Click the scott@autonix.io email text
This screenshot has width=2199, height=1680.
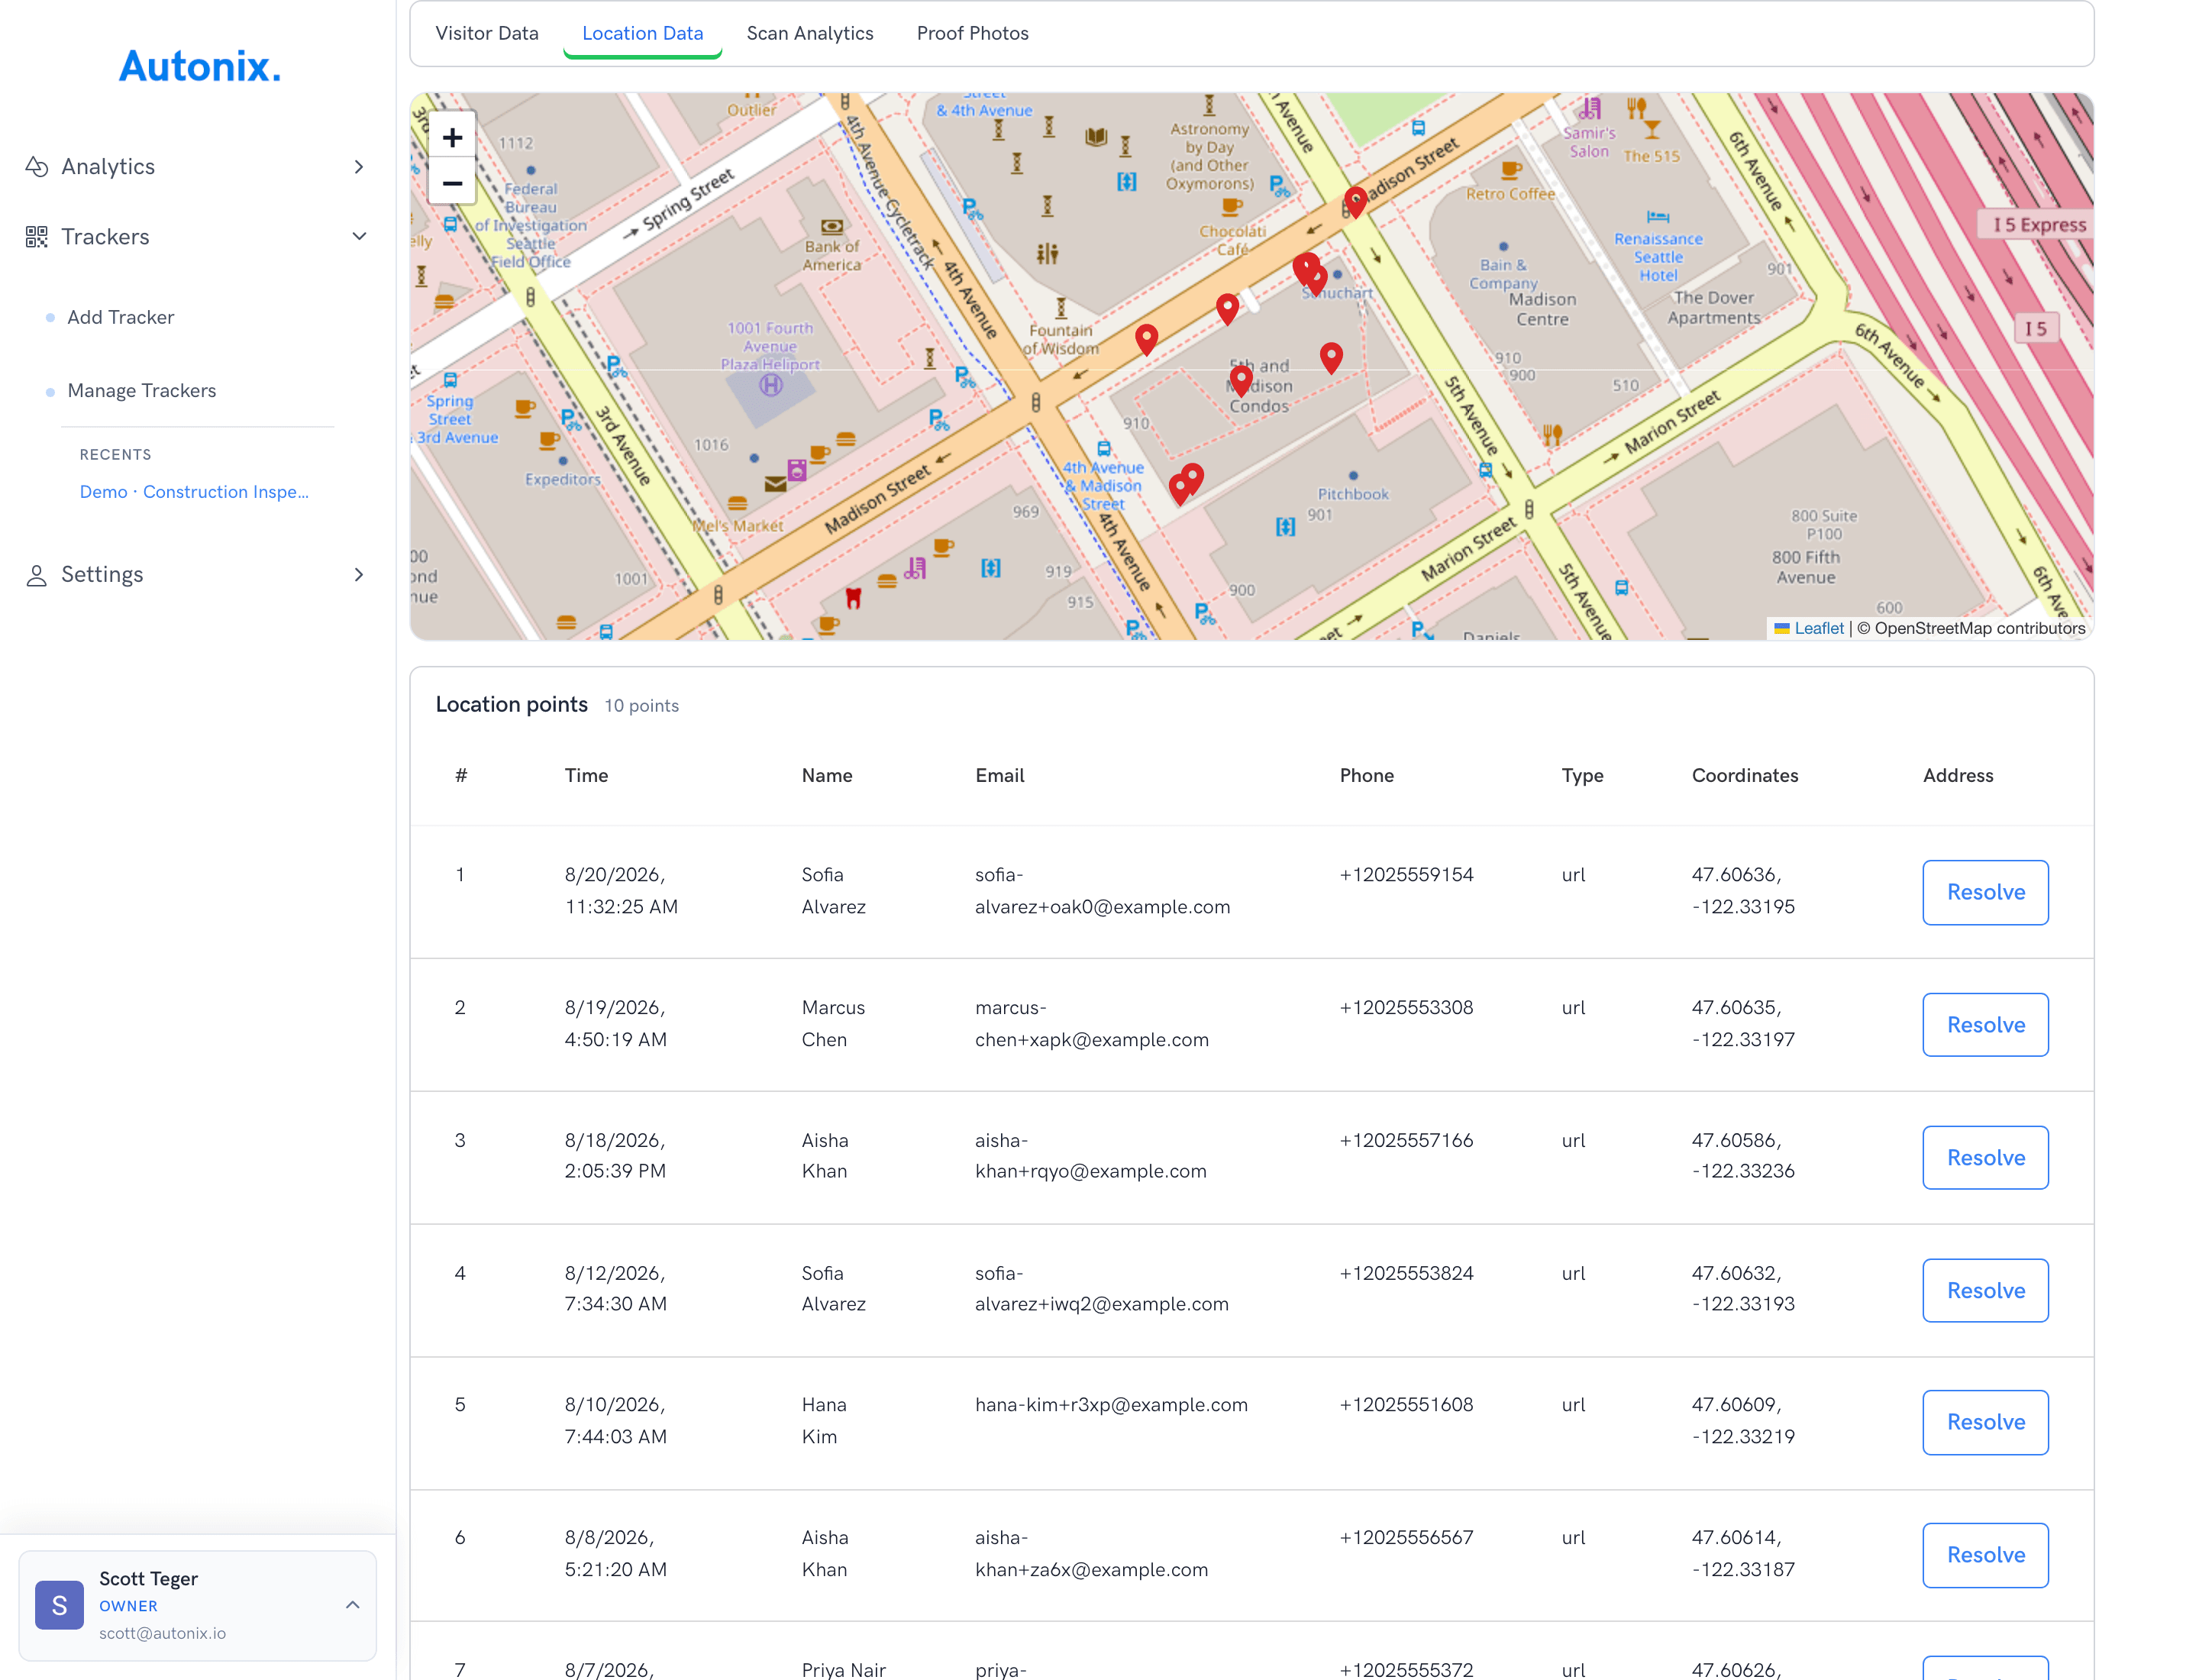click(162, 1633)
